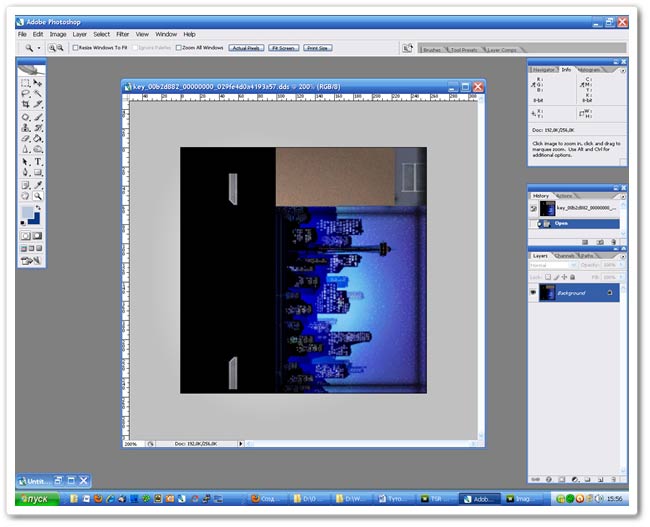This screenshot has width=650, height=527.
Task: Check the Zoom All Windows option
Action: [x=179, y=47]
